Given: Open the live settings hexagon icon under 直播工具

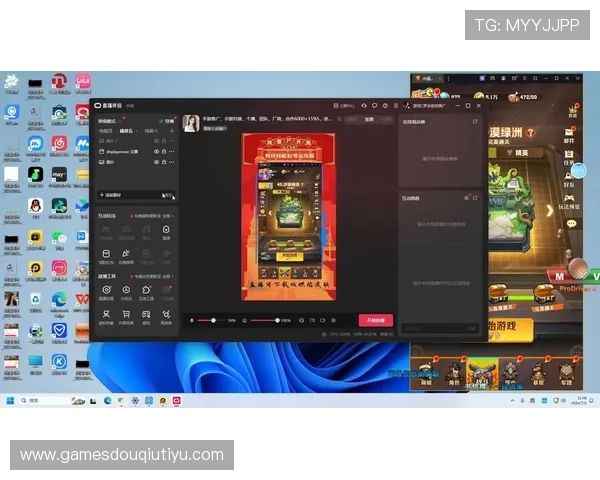Looking at the screenshot, I should point(106,290).
